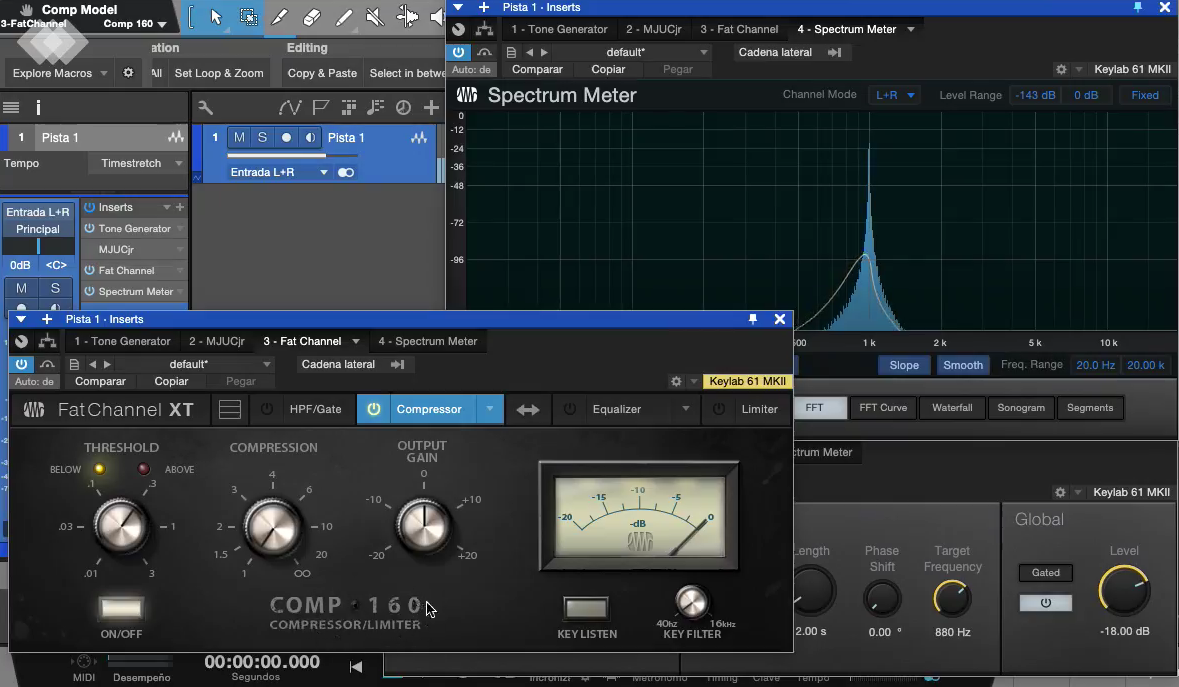Image resolution: width=1179 pixels, height=687 pixels.
Task: Open the Equalizer model dropdown
Action: coord(686,409)
